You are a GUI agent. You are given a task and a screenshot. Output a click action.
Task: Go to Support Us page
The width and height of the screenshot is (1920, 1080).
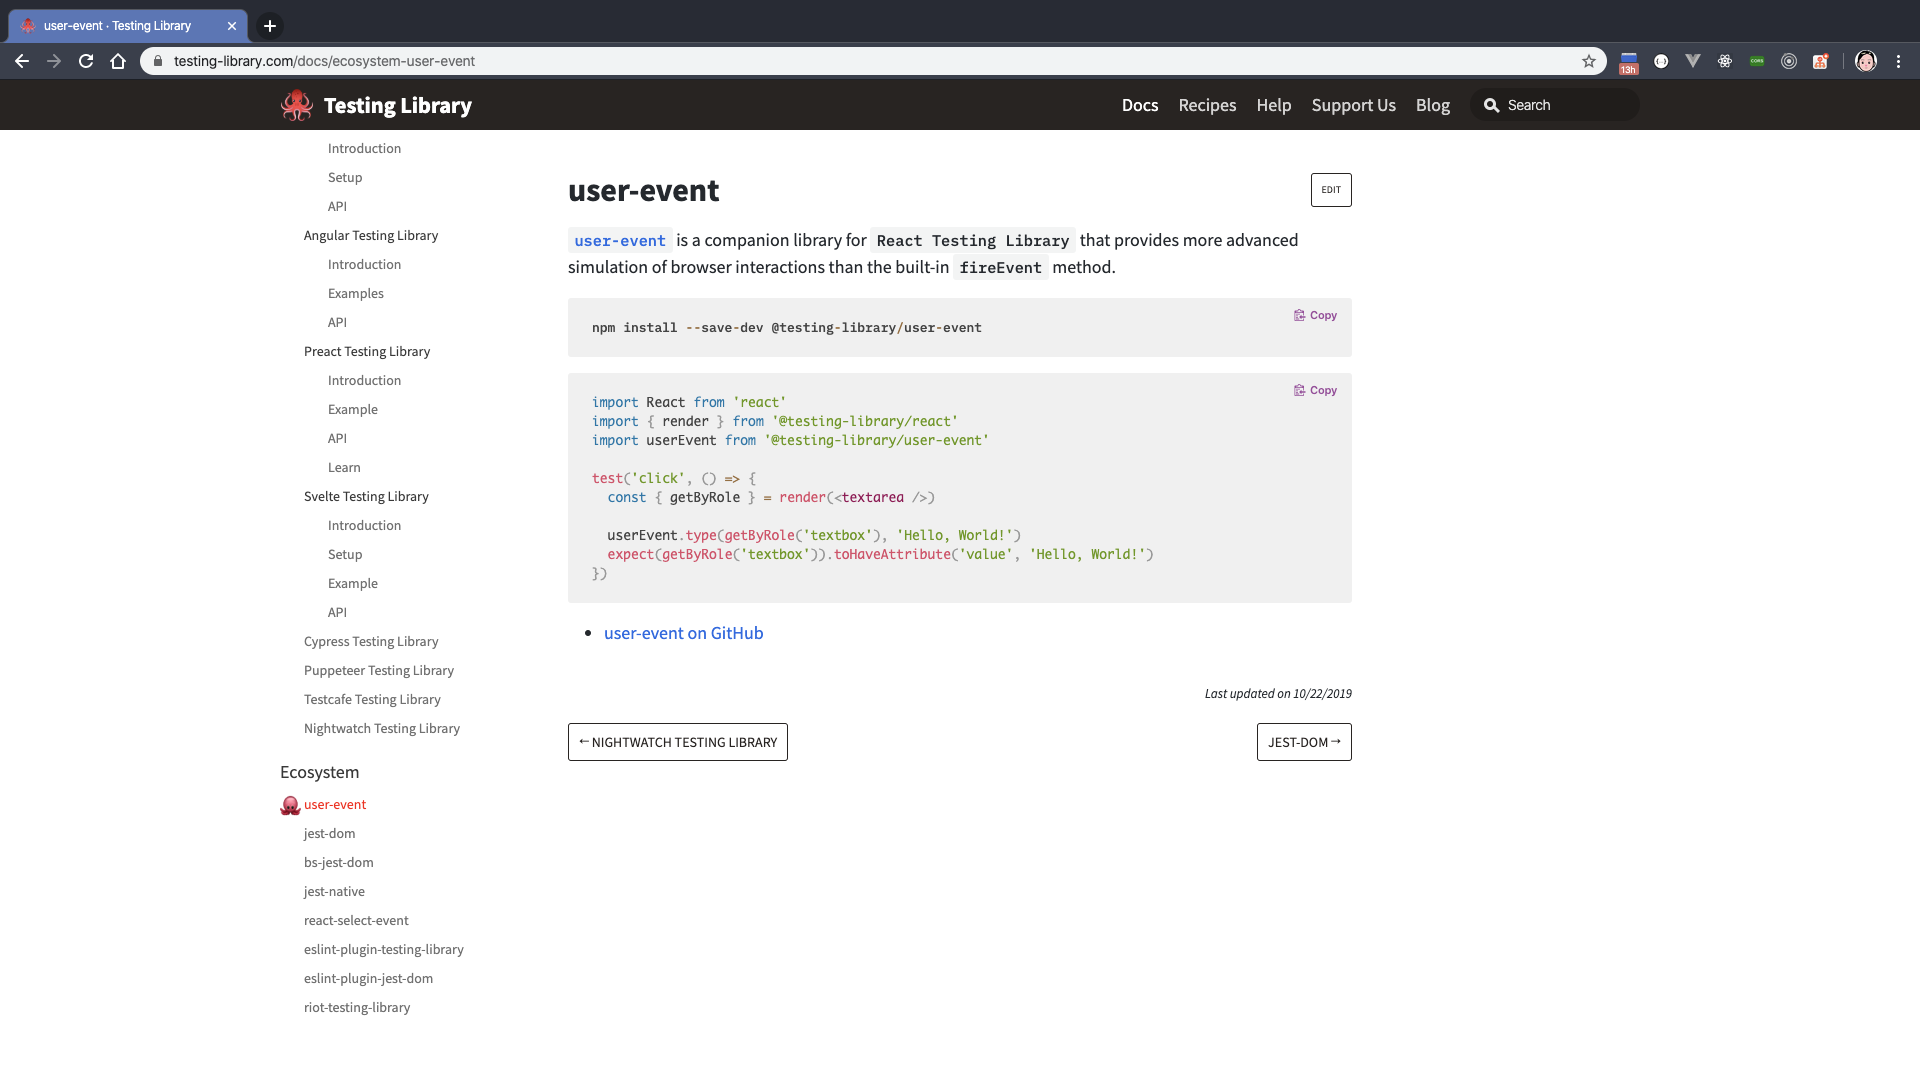click(x=1353, y=105)
